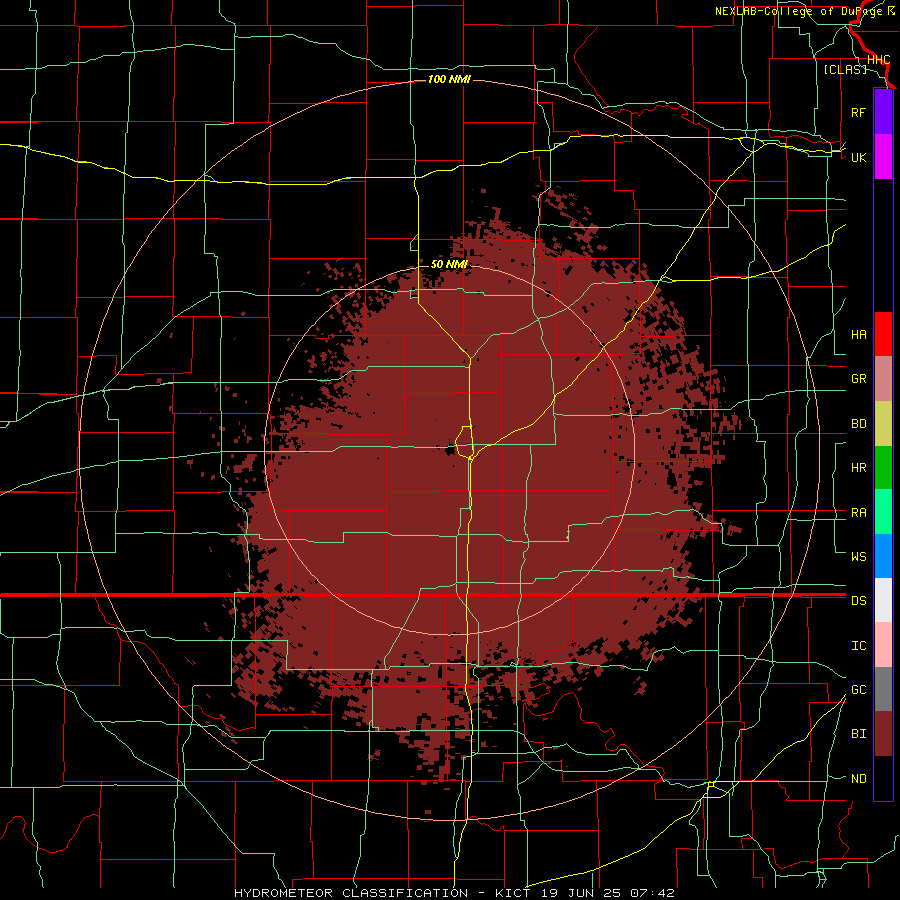Click the HHC product code label
Screen dimensions: 900x900
coord(878,60)
